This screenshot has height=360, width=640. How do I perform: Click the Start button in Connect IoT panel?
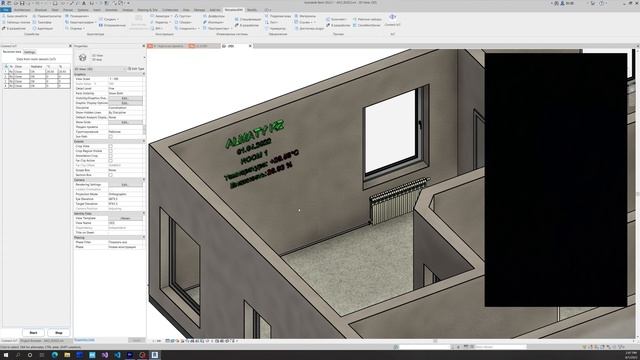click(x=33, y=333)
